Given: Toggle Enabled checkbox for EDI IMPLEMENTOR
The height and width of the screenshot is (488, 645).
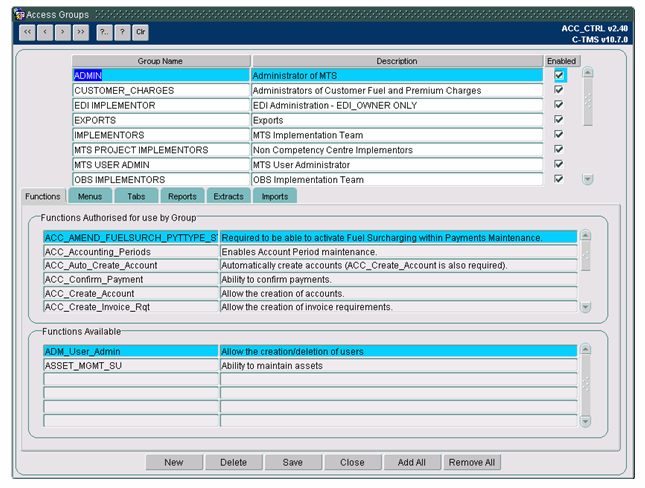Looking at the screenshot, I should (x=559, y=105).
